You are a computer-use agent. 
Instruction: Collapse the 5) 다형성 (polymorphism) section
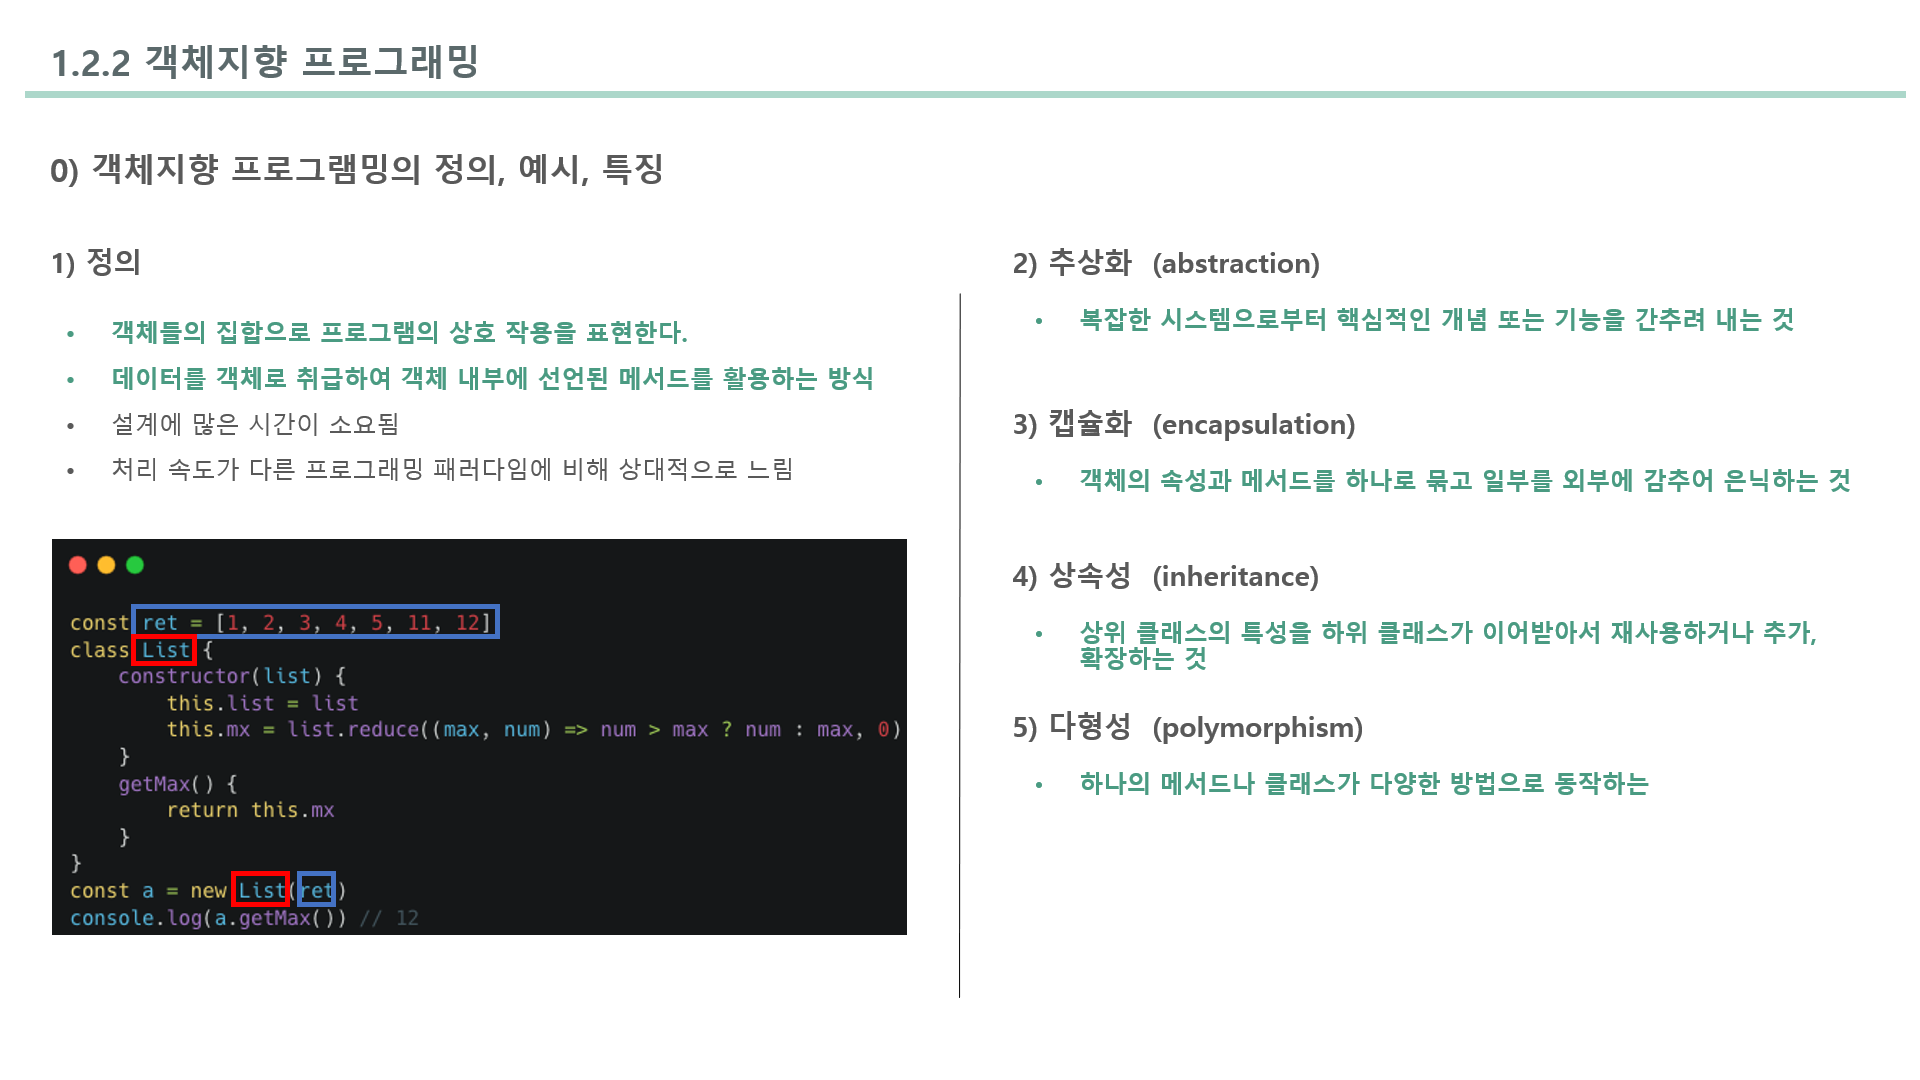(x=1187, y=727)
